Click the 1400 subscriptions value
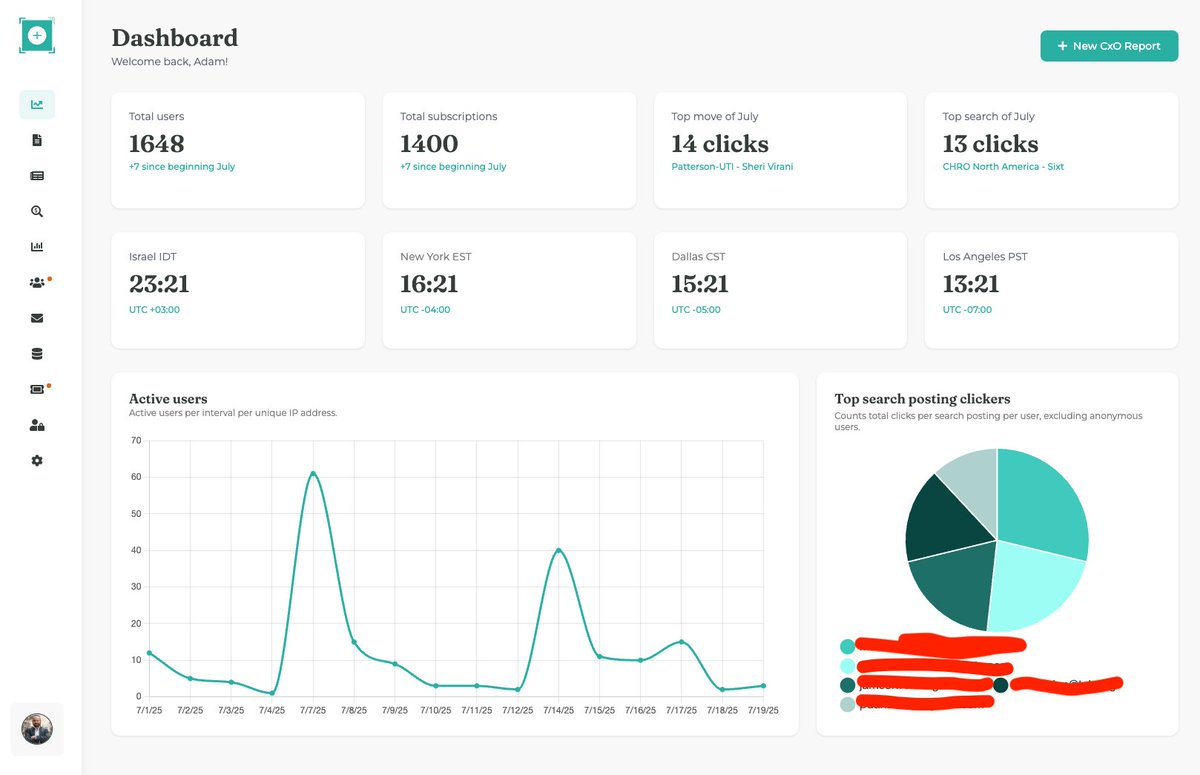 click(x=429, y=144)
